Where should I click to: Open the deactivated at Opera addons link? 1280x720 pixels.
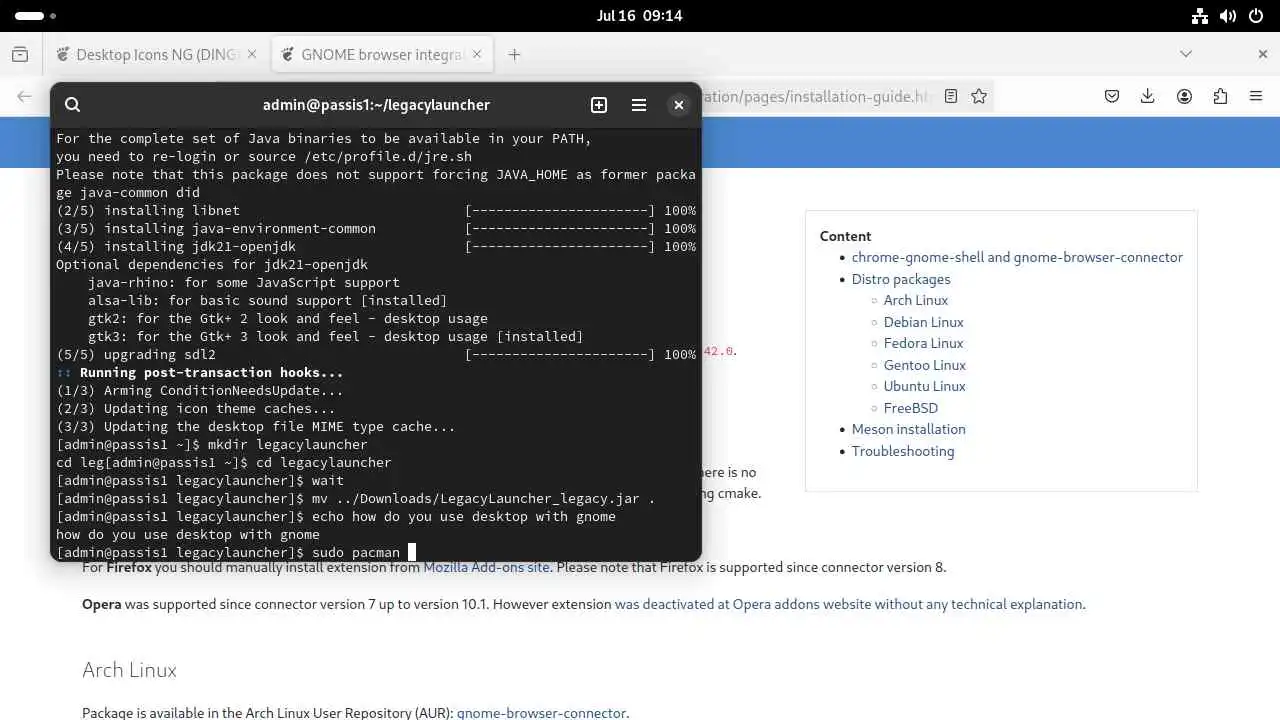point(848,604)
